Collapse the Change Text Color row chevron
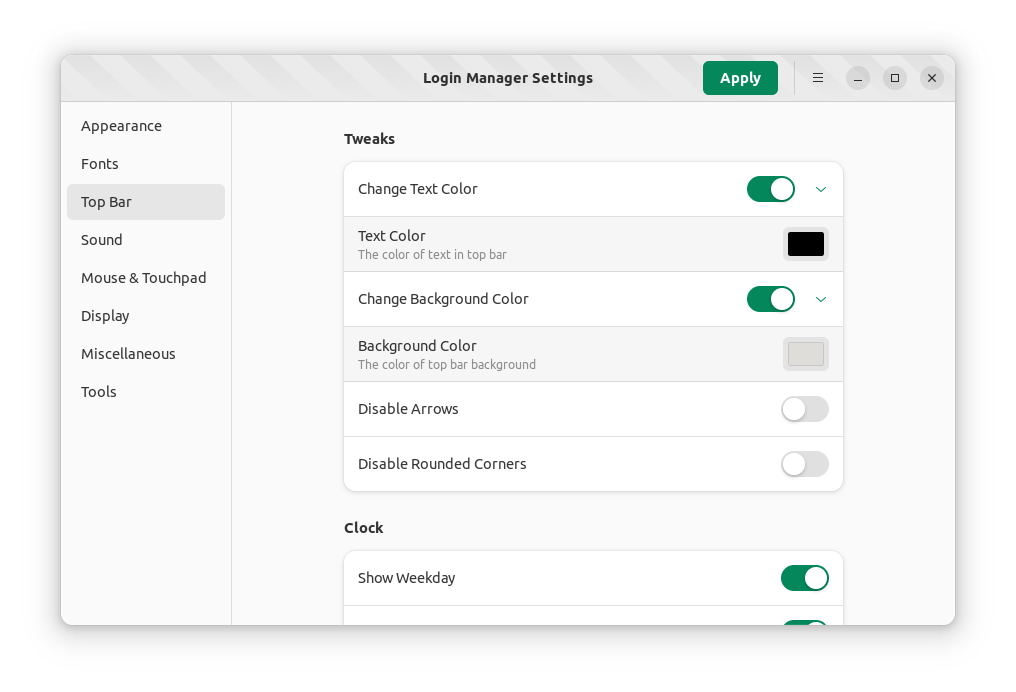The height and width of the screenshot is (692, 1016). click(x=821, y=189)
